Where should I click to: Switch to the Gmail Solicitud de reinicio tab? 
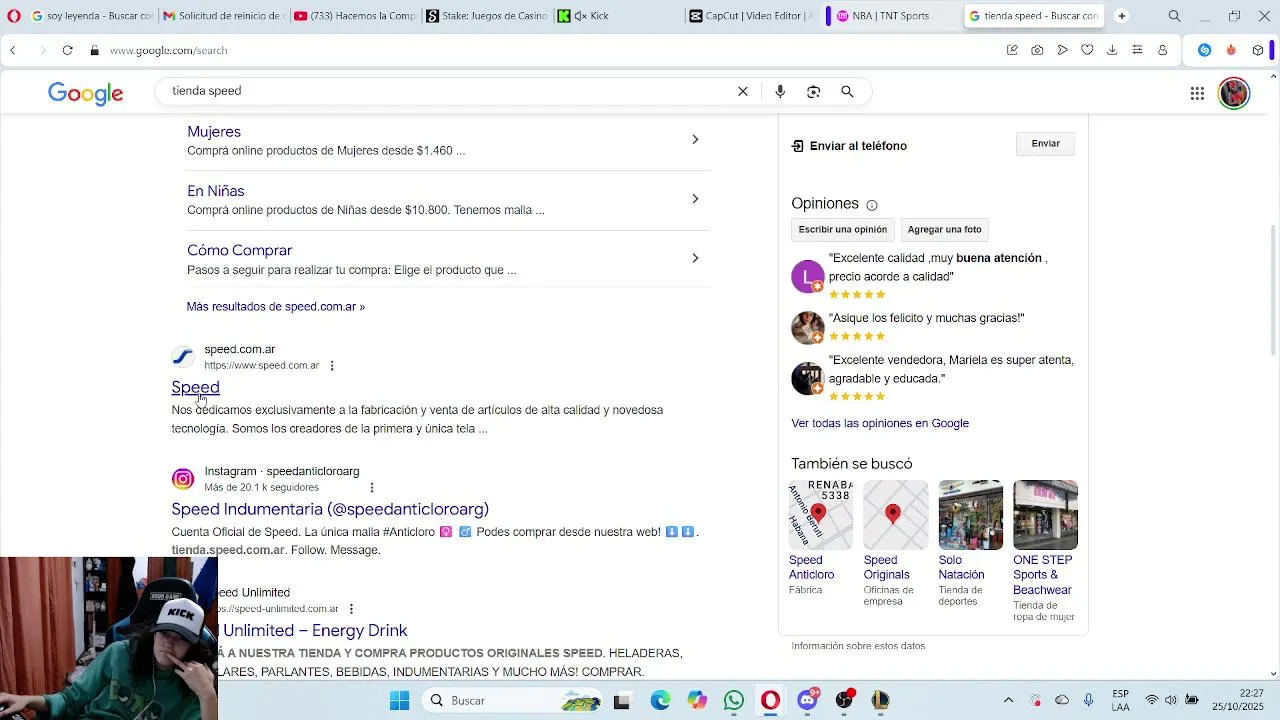tap(224, 16)
